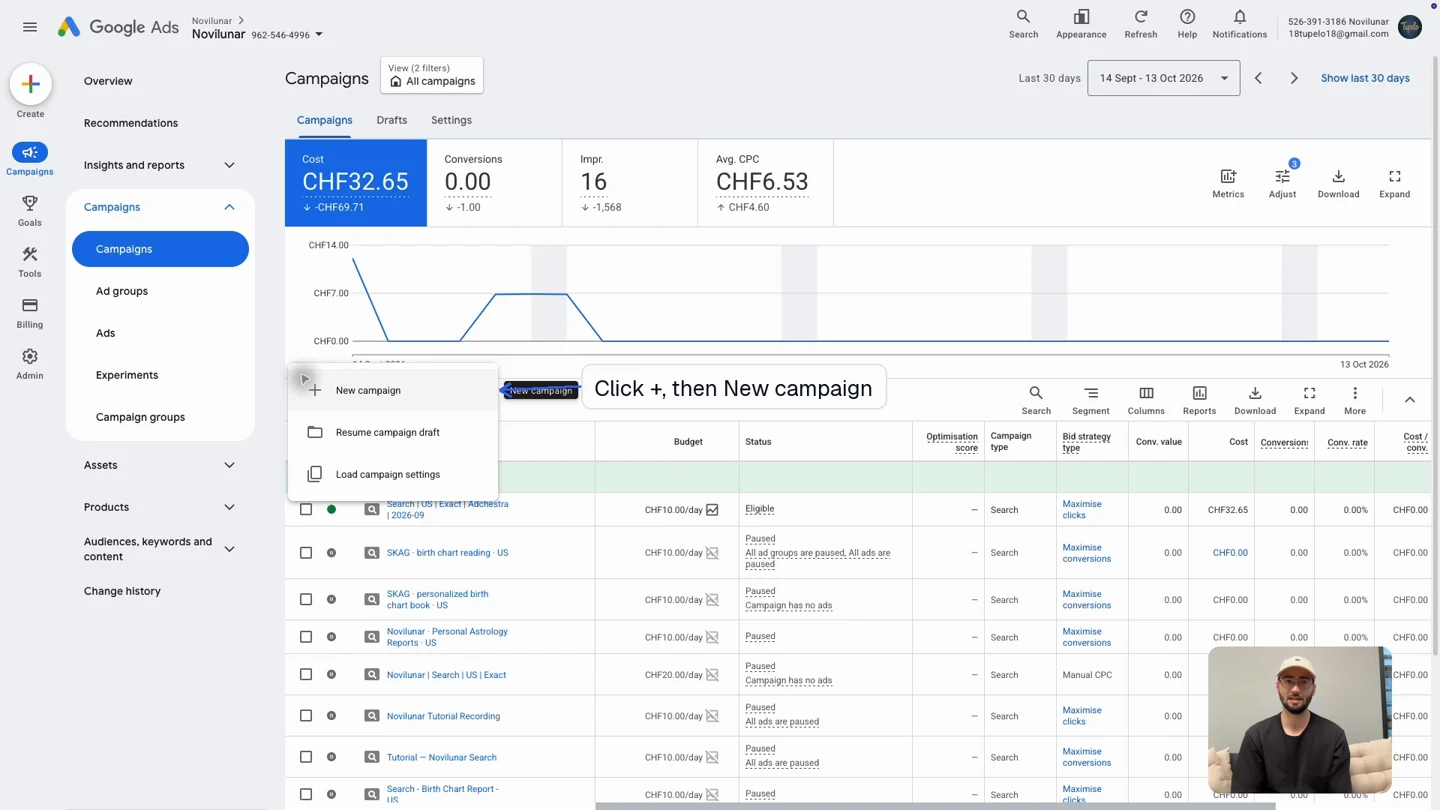This screenshot has width=1440, height=810.
Task: Open the main hamburger menu
Action: [x=30, y=27]
